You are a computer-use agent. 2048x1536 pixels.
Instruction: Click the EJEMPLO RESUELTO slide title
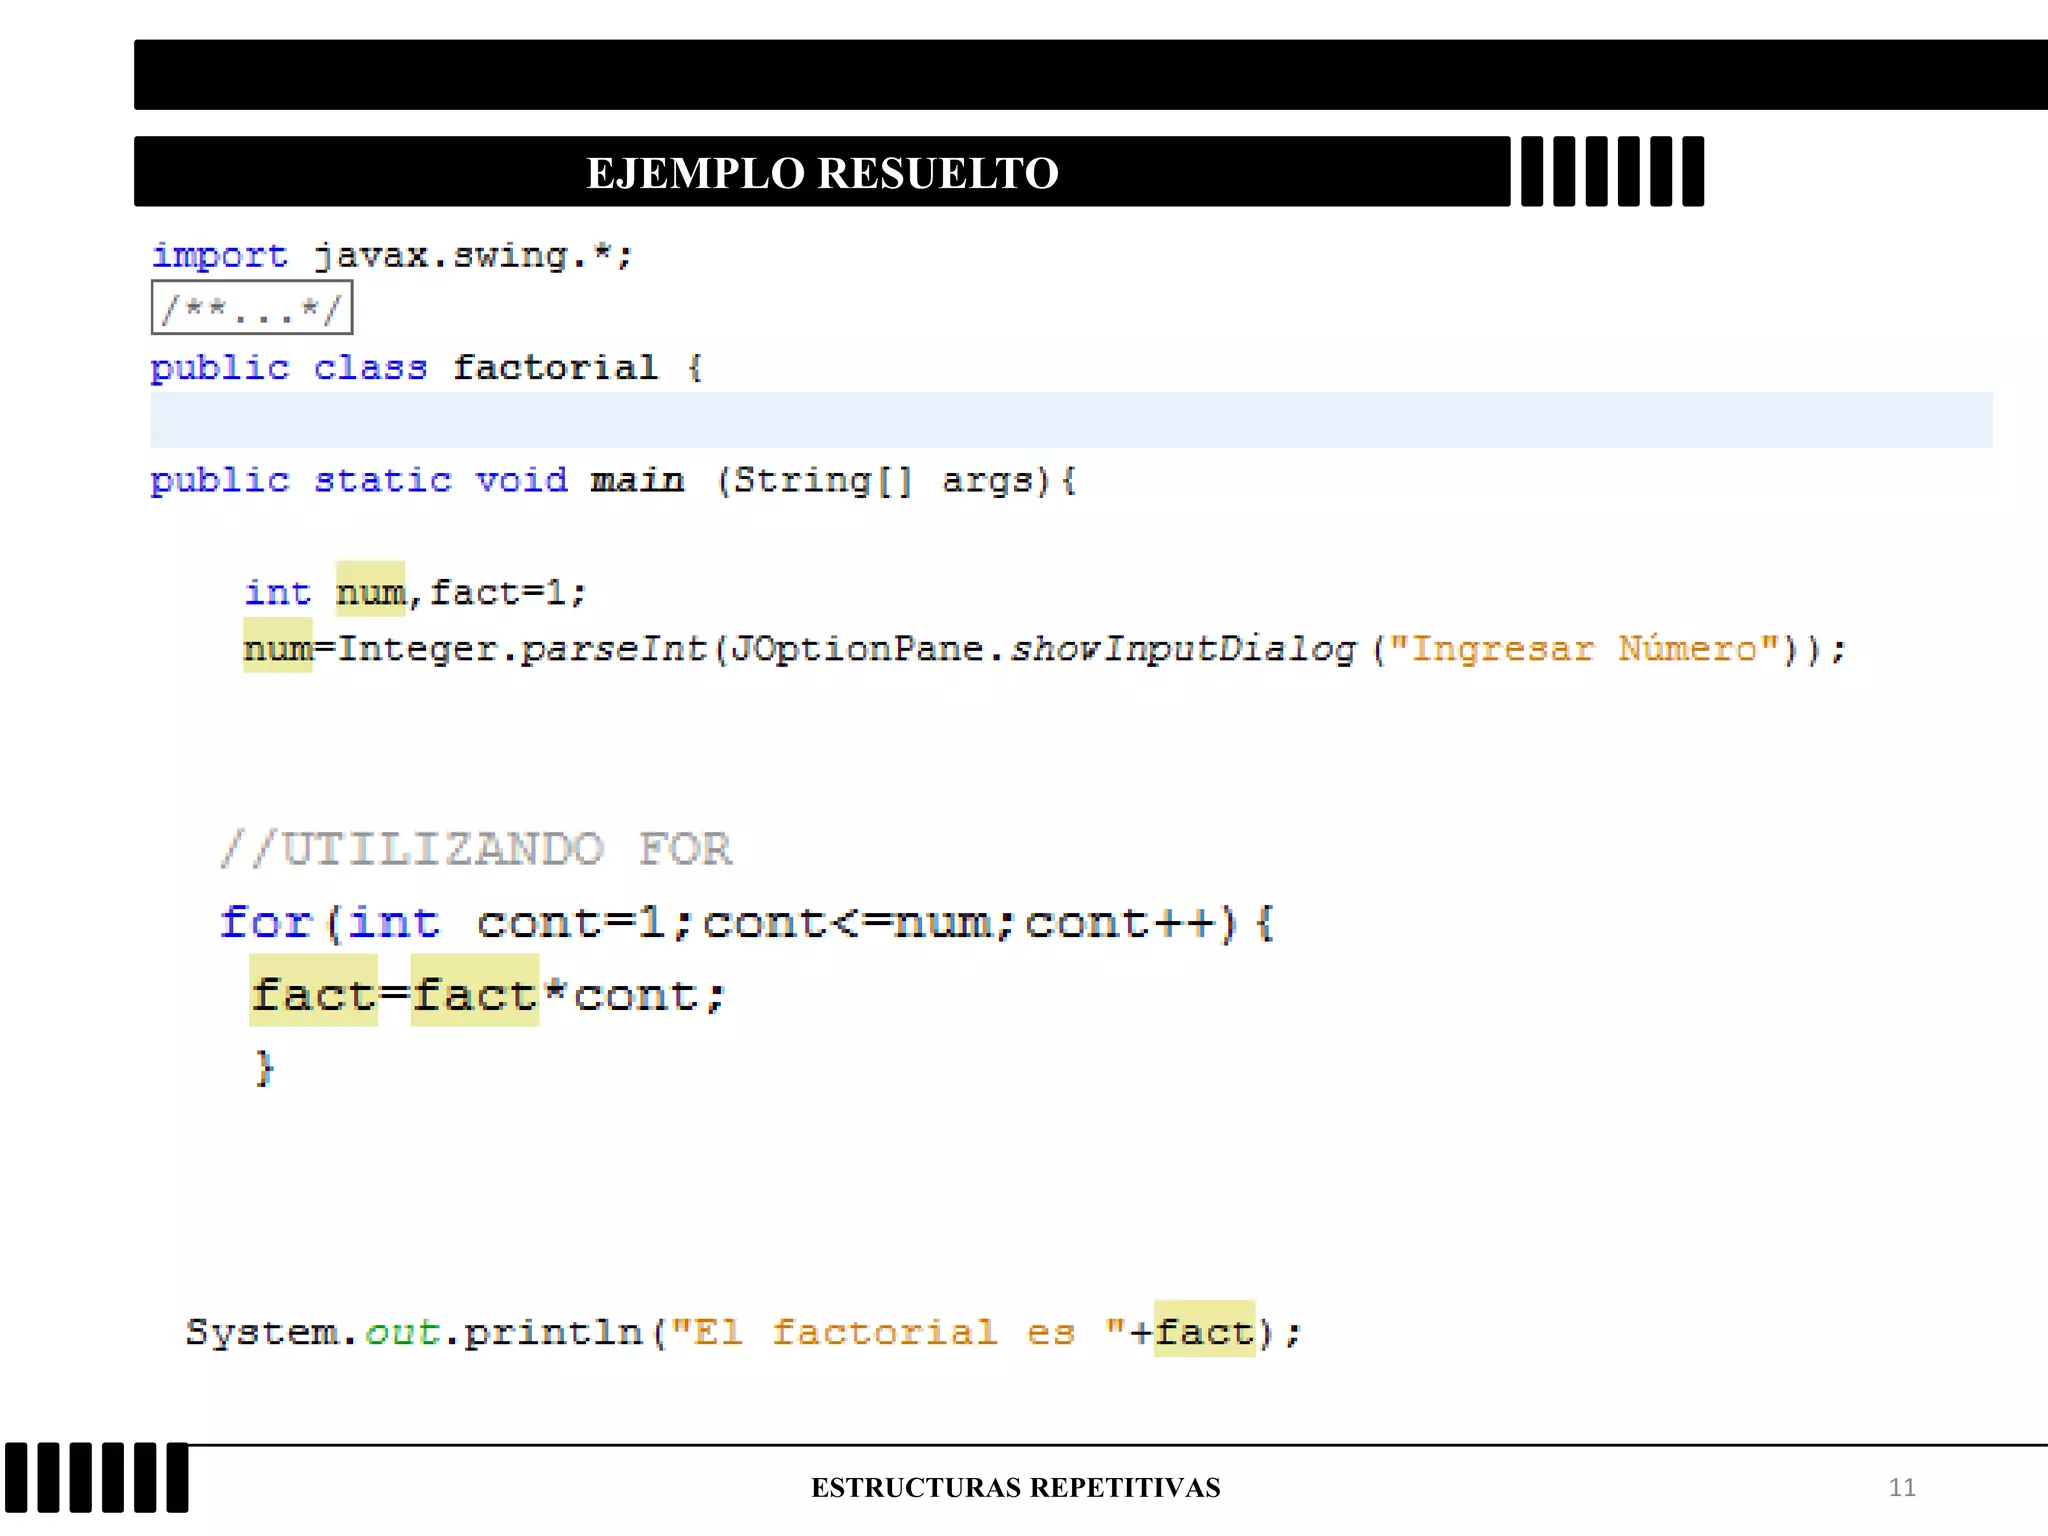pyautogui.click(x=821, y=173)
